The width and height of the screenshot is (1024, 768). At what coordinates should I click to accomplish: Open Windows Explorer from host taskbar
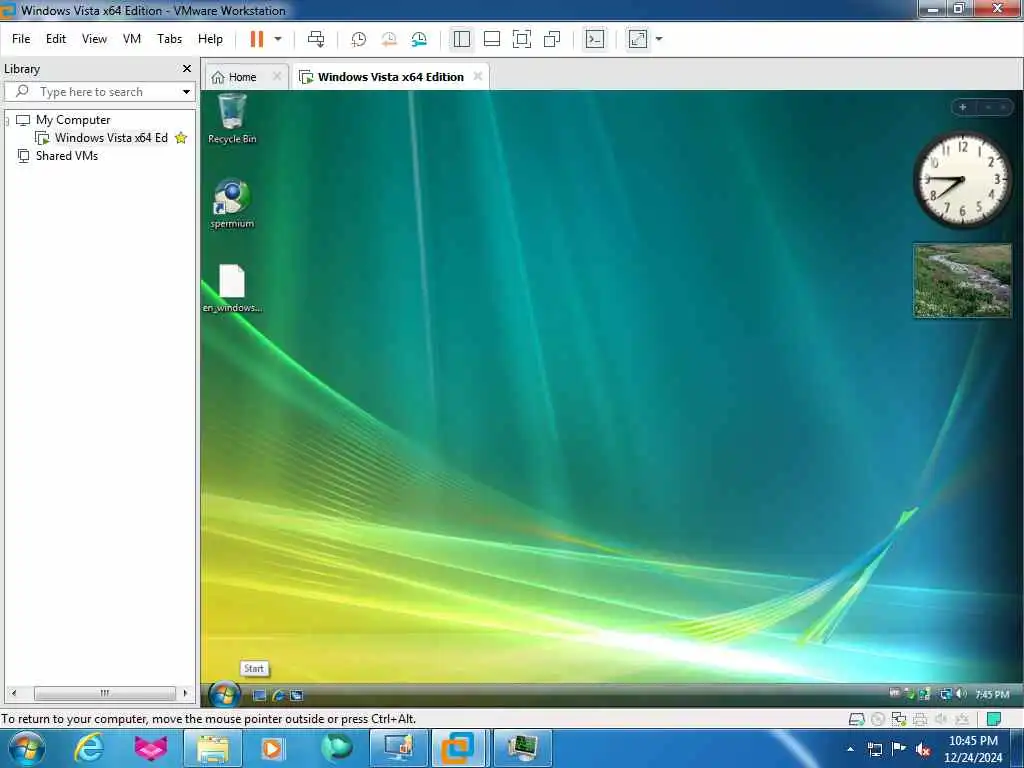tap(213, 748)
